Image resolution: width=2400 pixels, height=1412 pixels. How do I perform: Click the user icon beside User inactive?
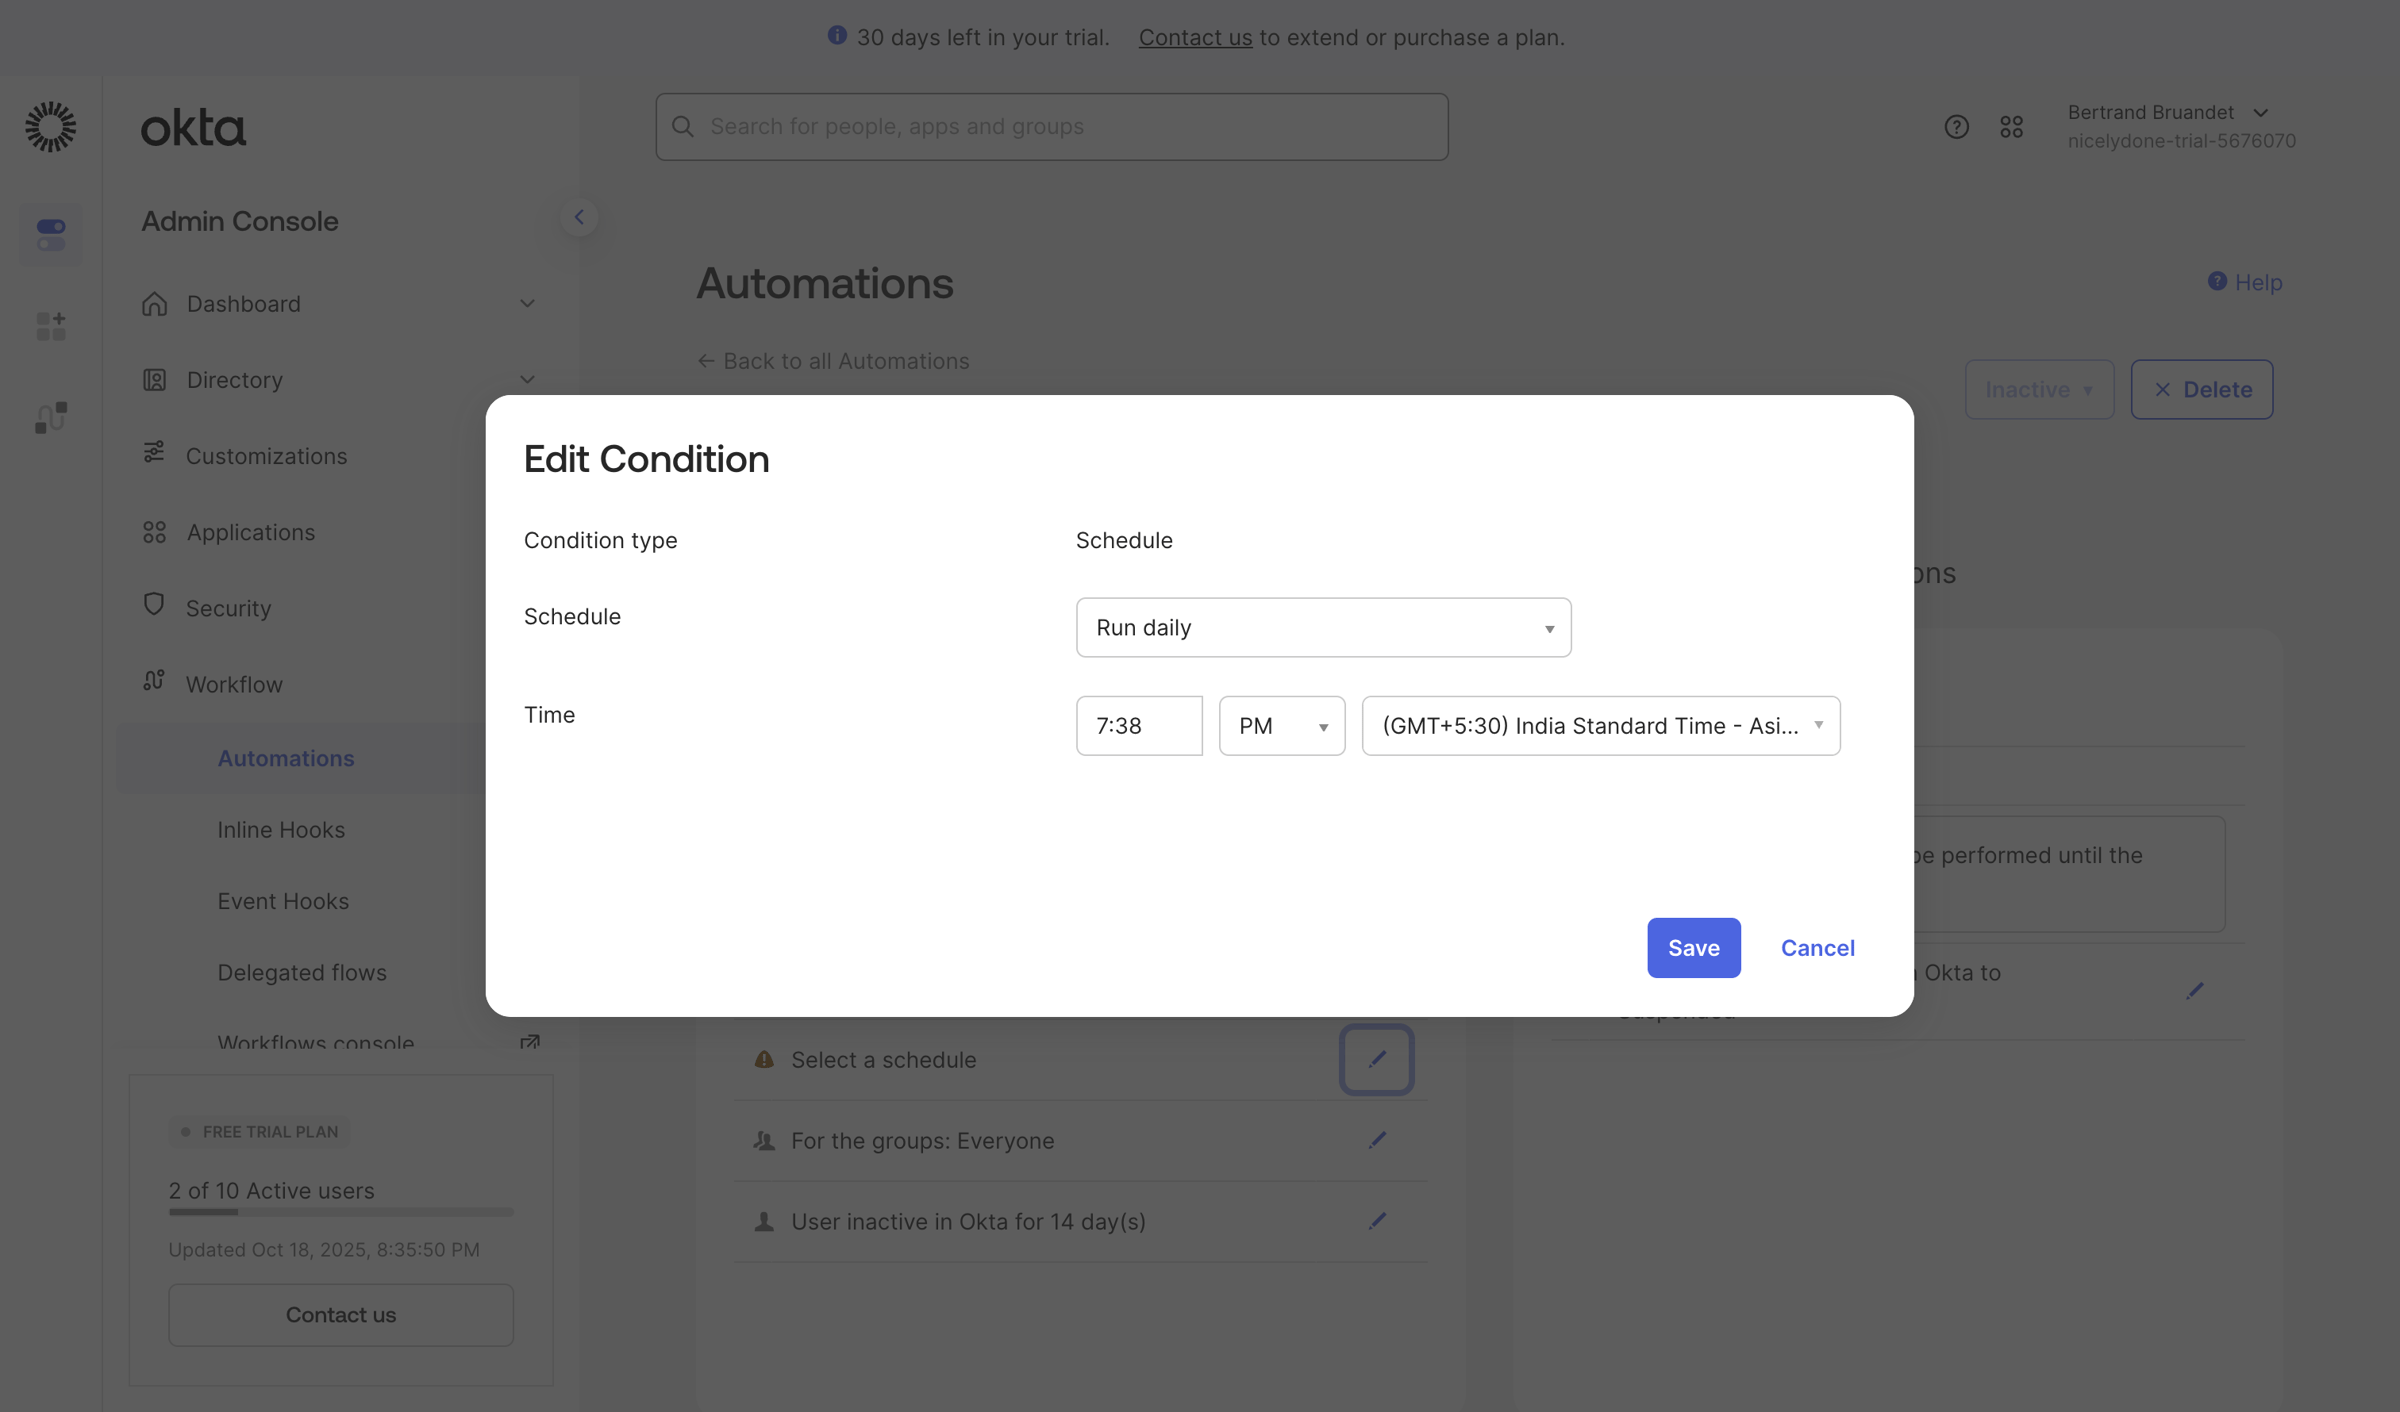764,1222
